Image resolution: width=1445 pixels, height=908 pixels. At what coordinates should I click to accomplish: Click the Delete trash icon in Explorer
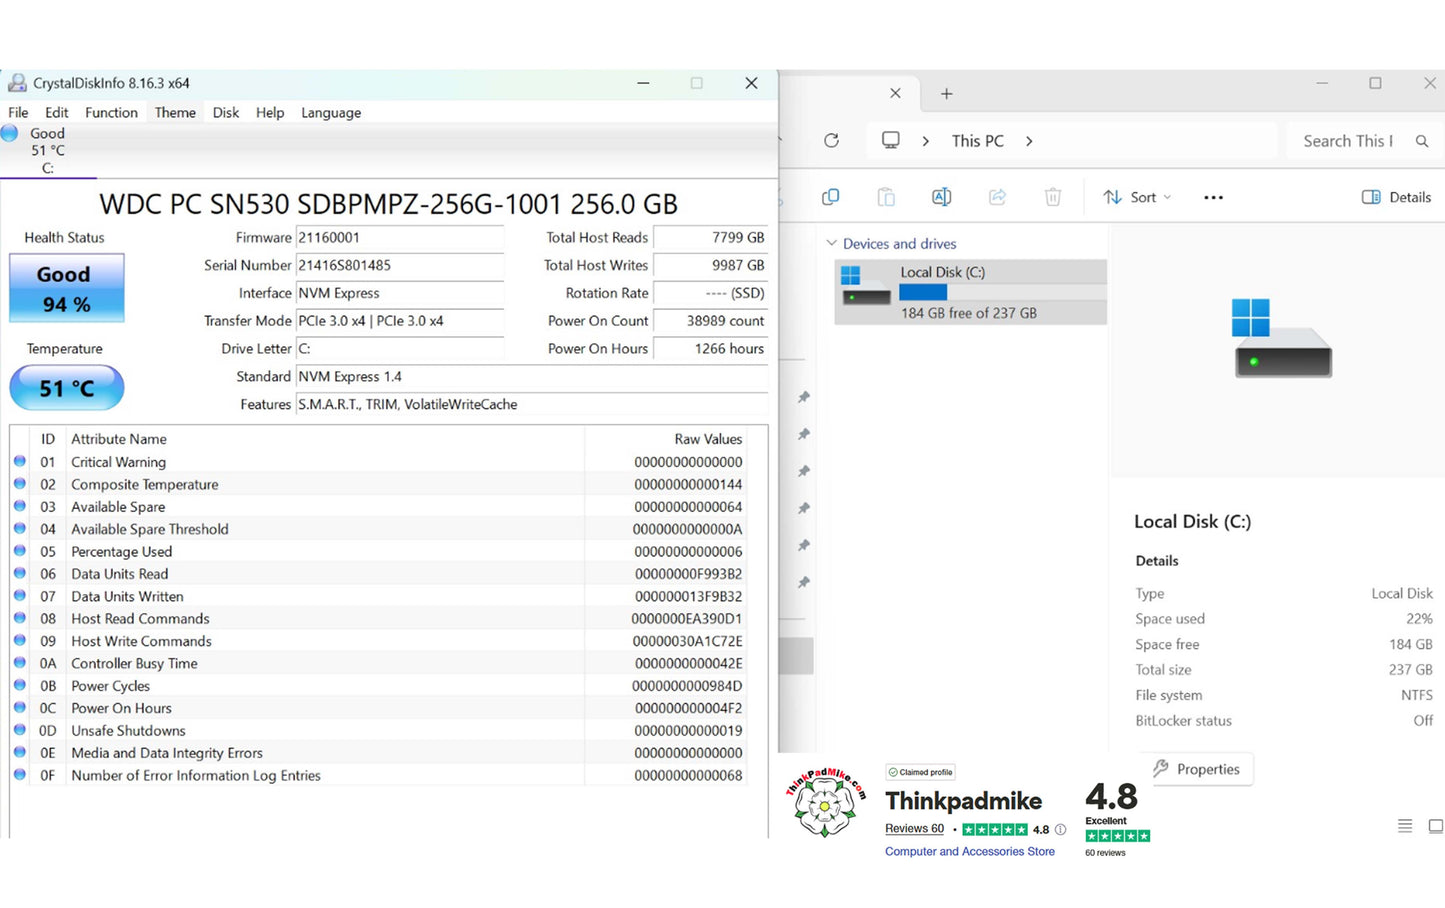tap(1053, 197)
